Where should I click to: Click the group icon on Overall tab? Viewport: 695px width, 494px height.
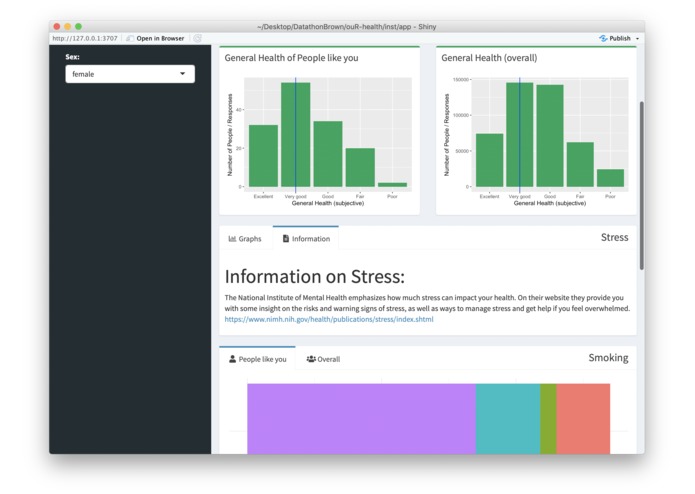(311, 358)
